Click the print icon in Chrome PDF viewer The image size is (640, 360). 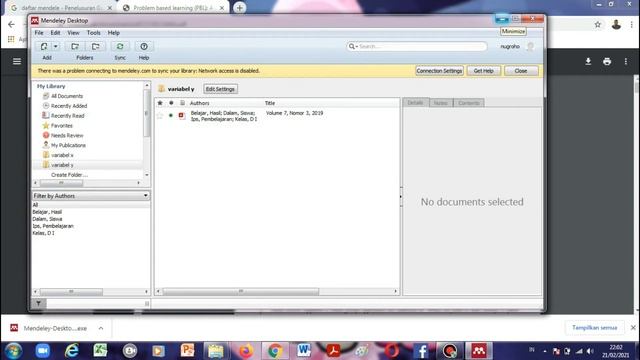[x=607, y=61]
